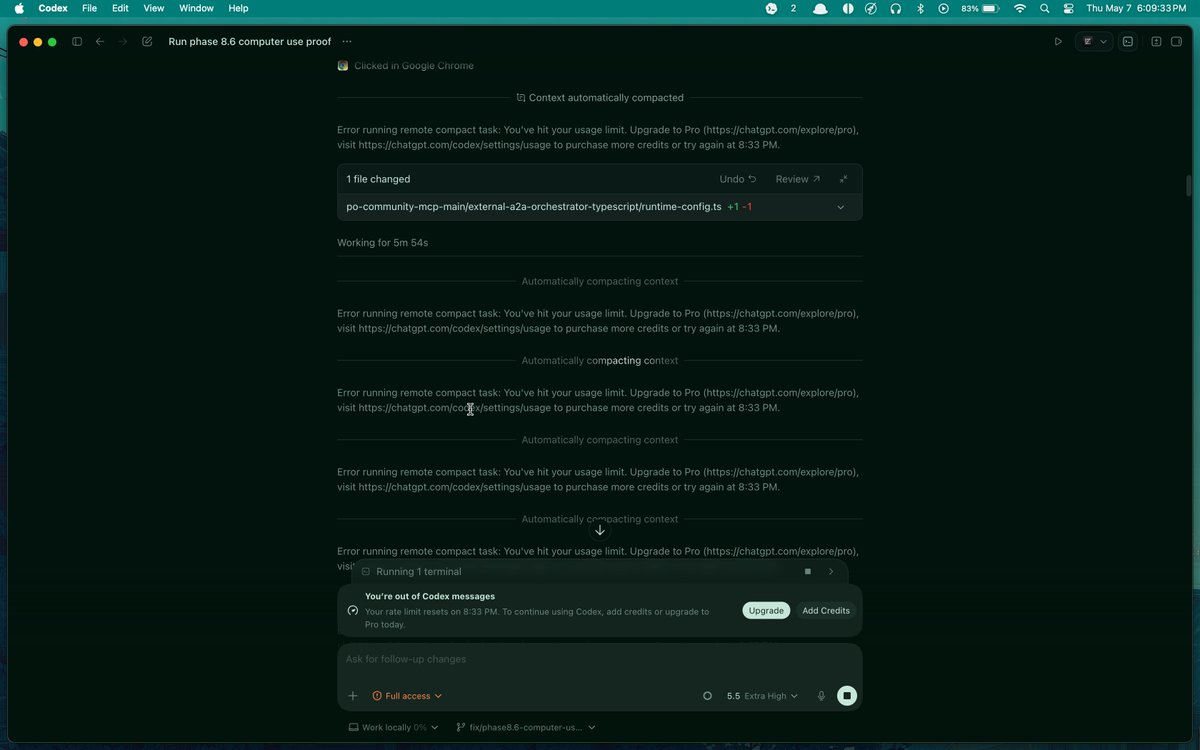Click 'Context automatically compacted' label
The image size is (1200, 750).
point(606,98)
